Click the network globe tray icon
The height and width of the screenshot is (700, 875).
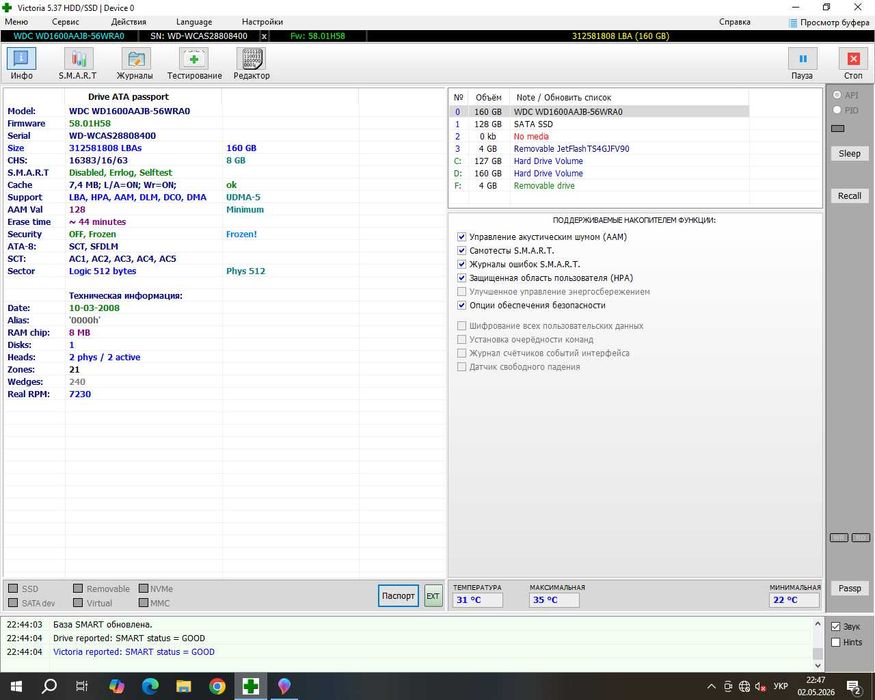(x=744, y=687)
